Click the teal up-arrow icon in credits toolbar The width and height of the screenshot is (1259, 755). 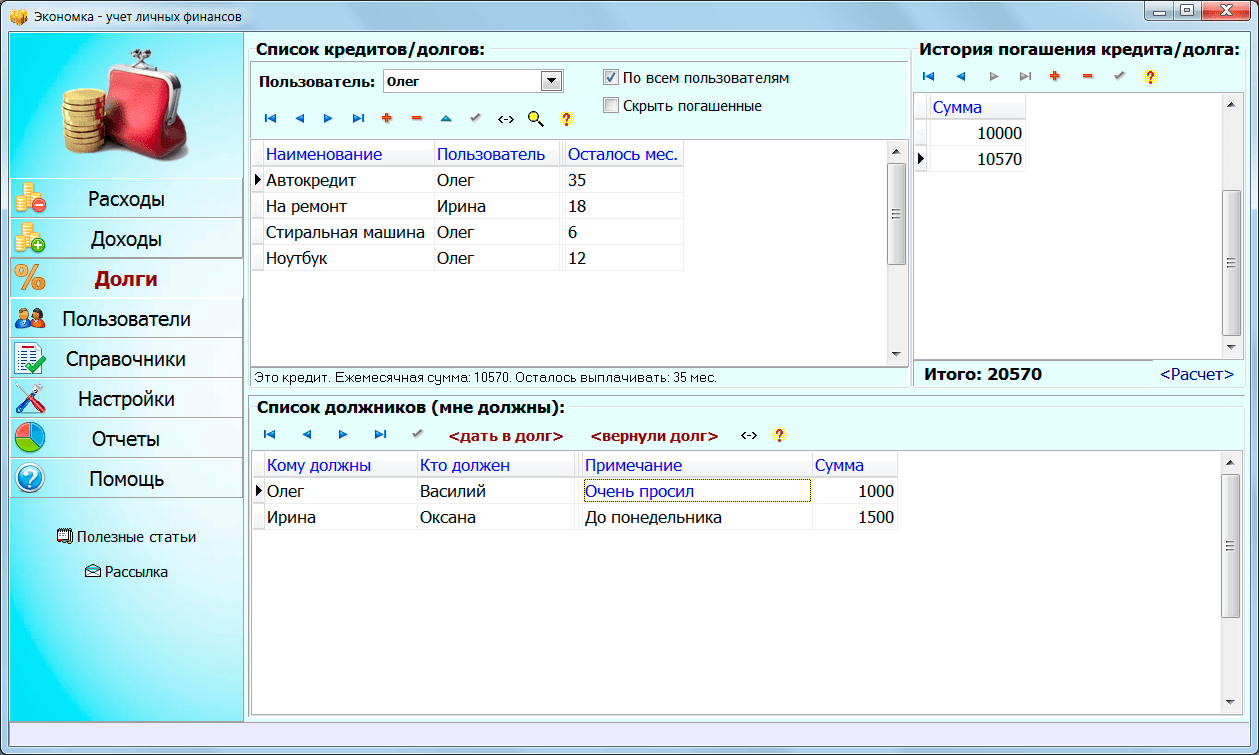pyautogui.click(x=446, y=119)
